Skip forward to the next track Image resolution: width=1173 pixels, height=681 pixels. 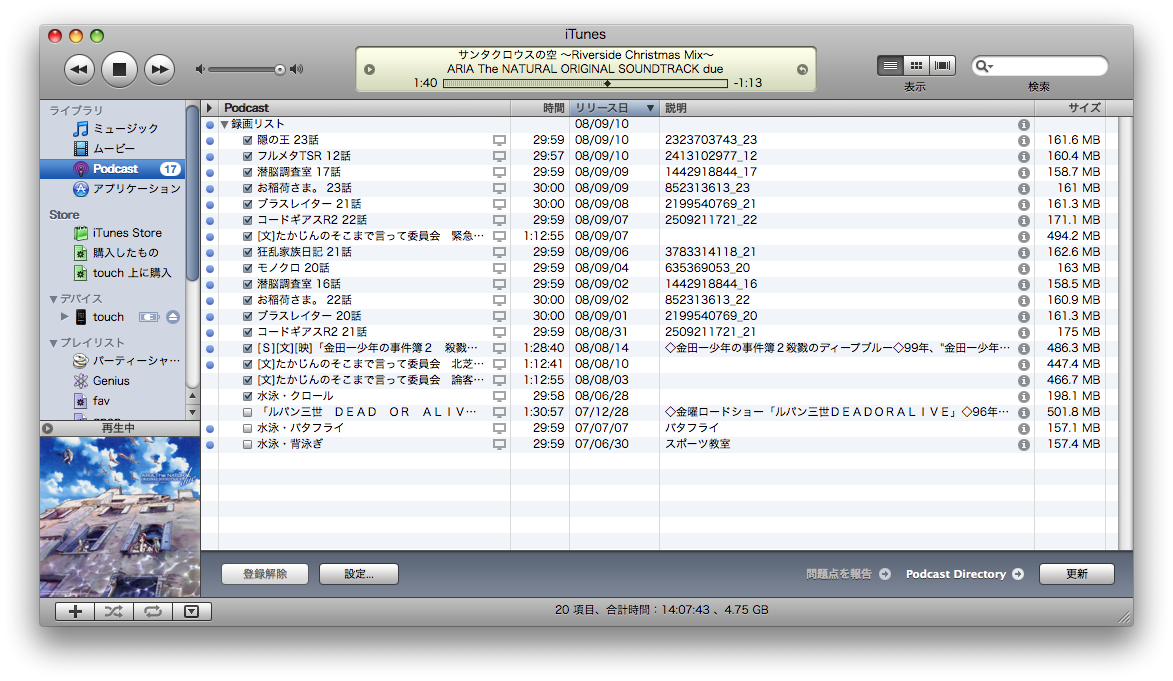(159, 70)
